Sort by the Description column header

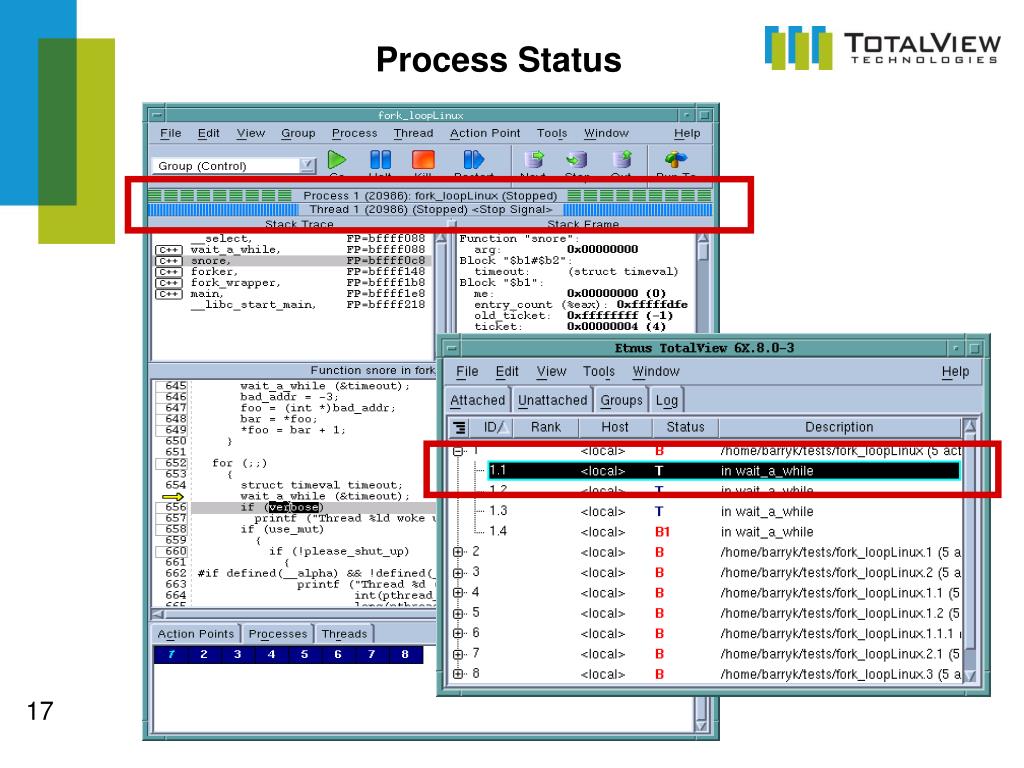[839, 428]
